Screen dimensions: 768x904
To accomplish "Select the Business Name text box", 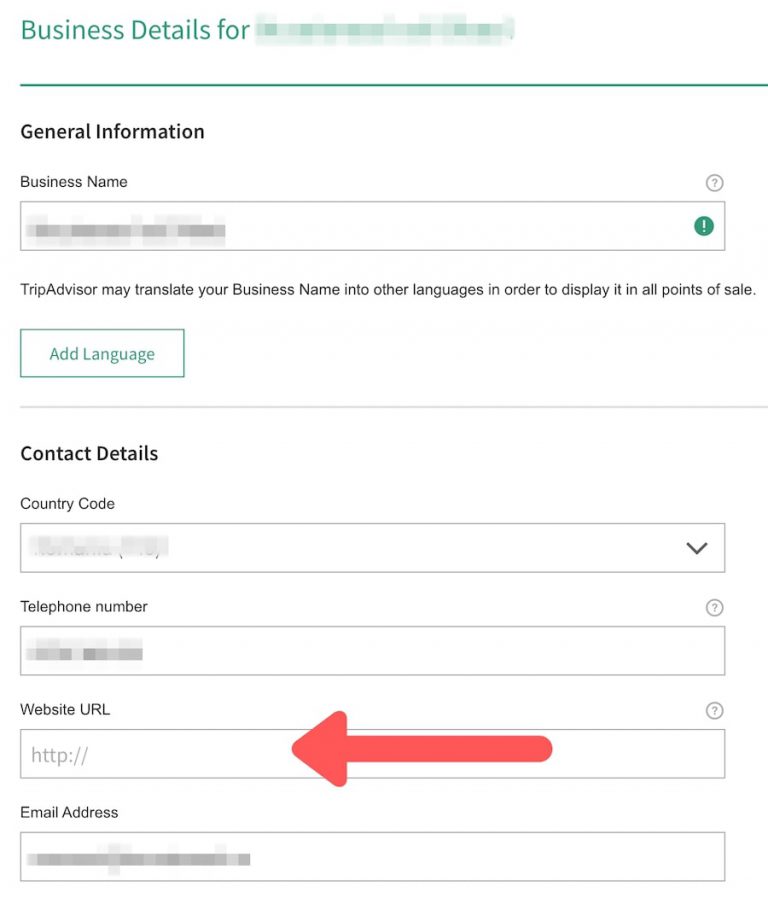I will tap(372, 226).
